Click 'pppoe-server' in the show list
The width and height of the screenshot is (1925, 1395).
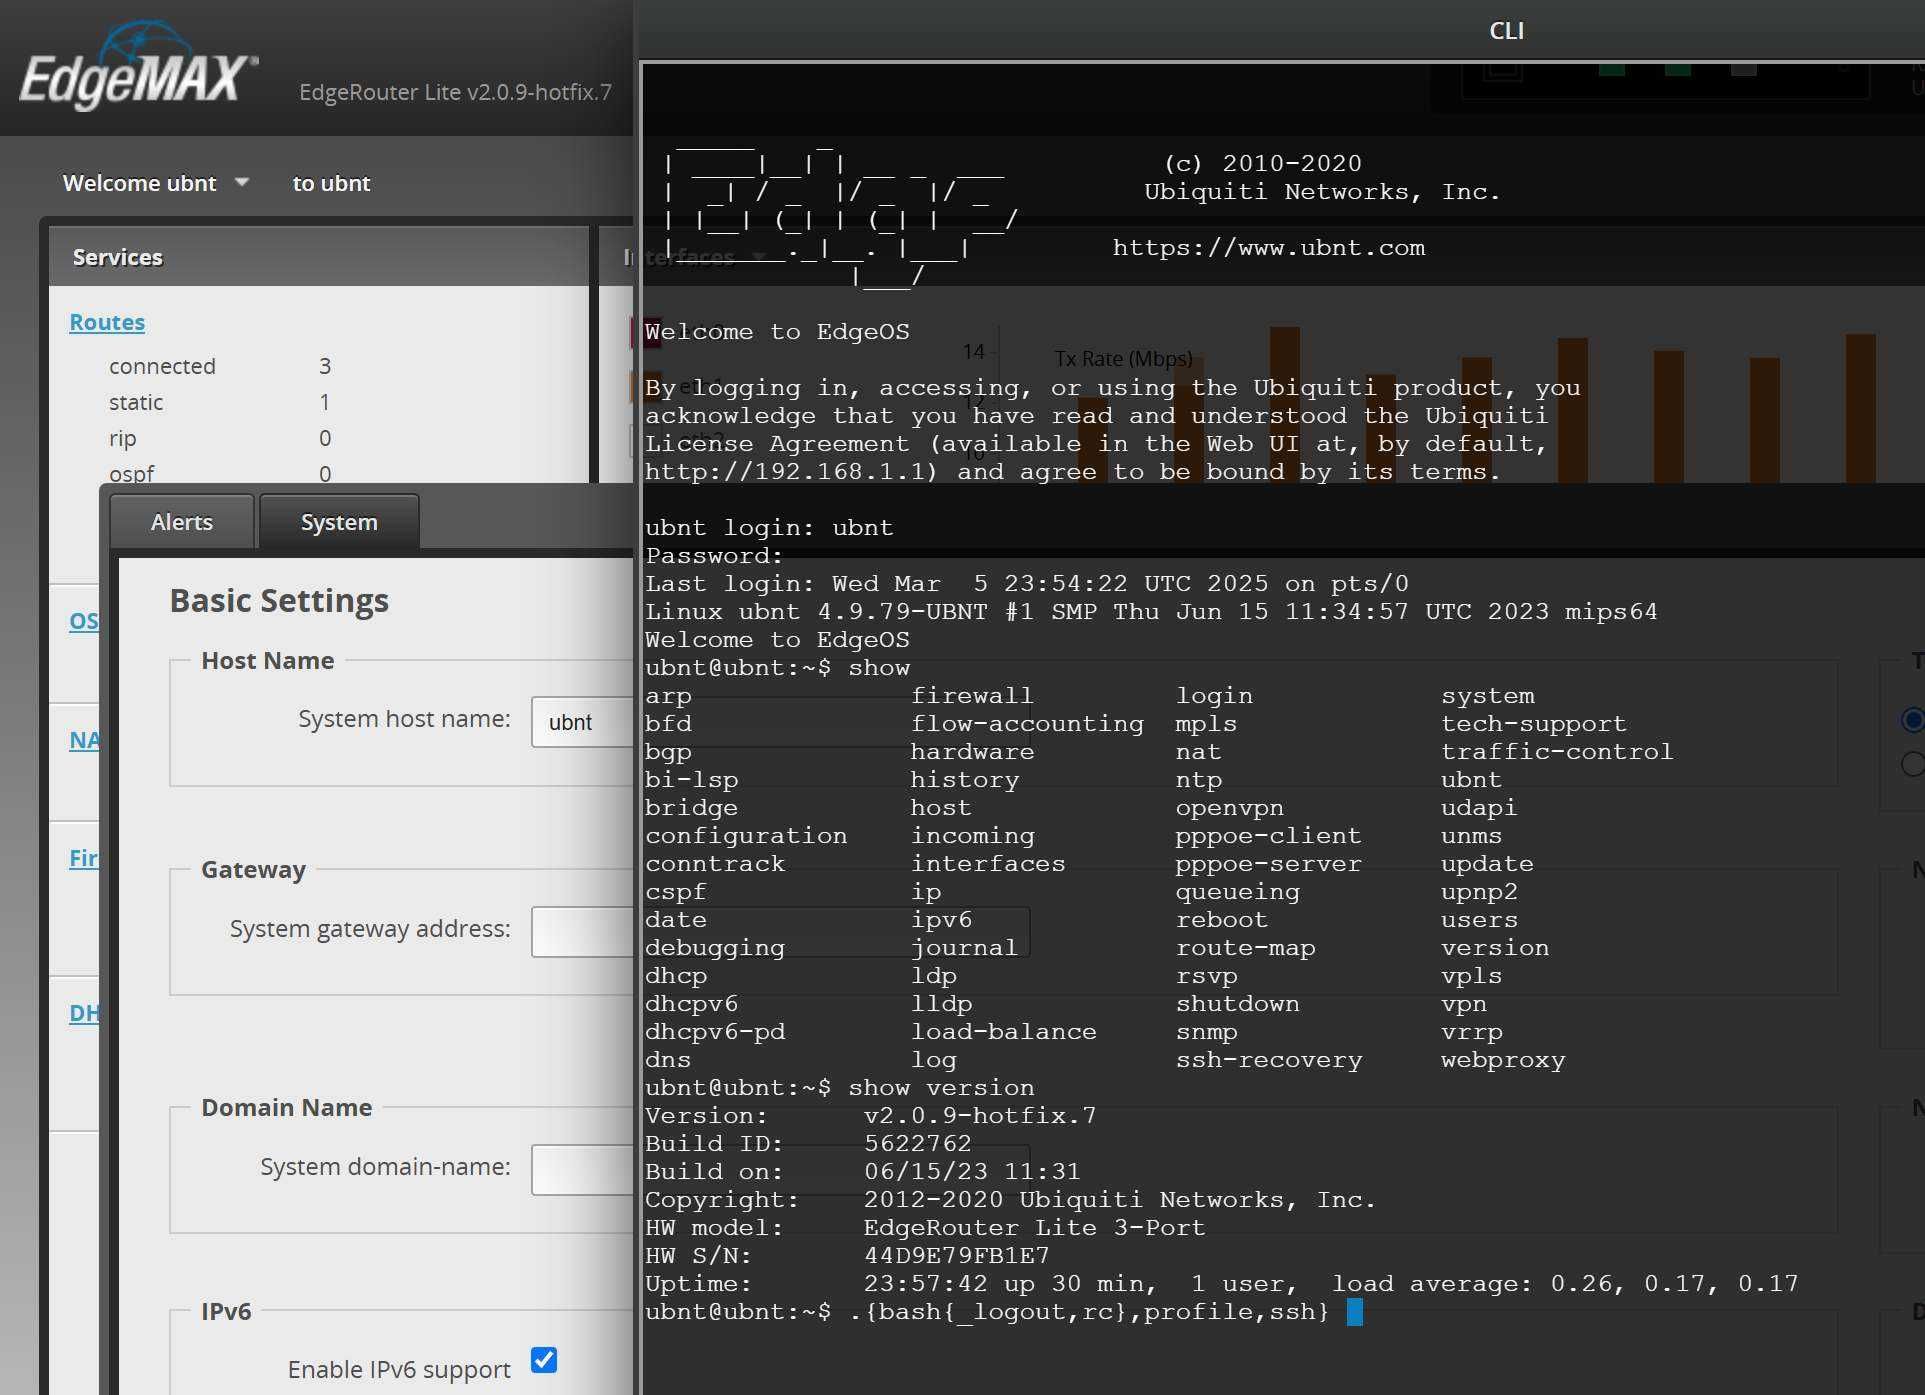coord(1269,864)
